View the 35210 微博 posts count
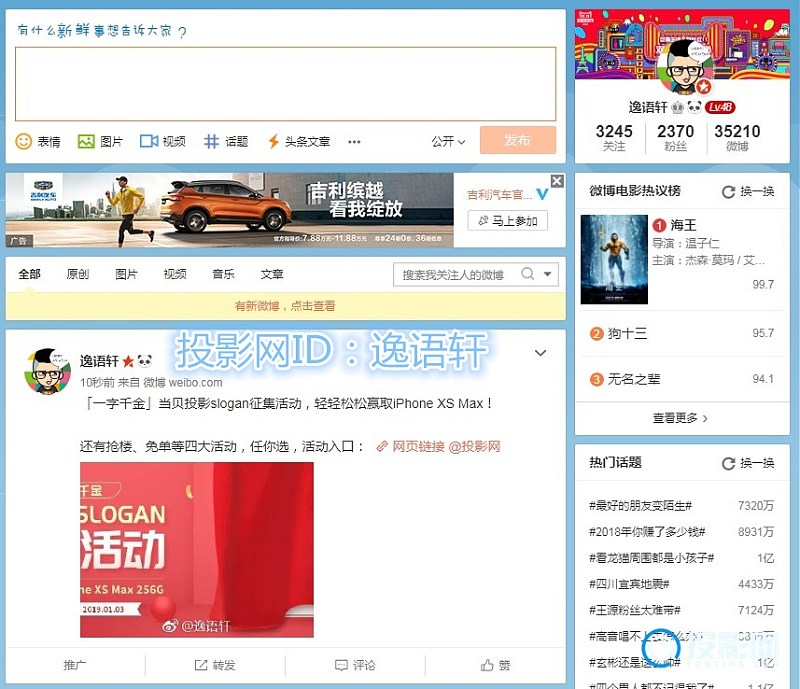Image resolution: width=800 pixels, height=689 pixels. (x=737, y=138)
